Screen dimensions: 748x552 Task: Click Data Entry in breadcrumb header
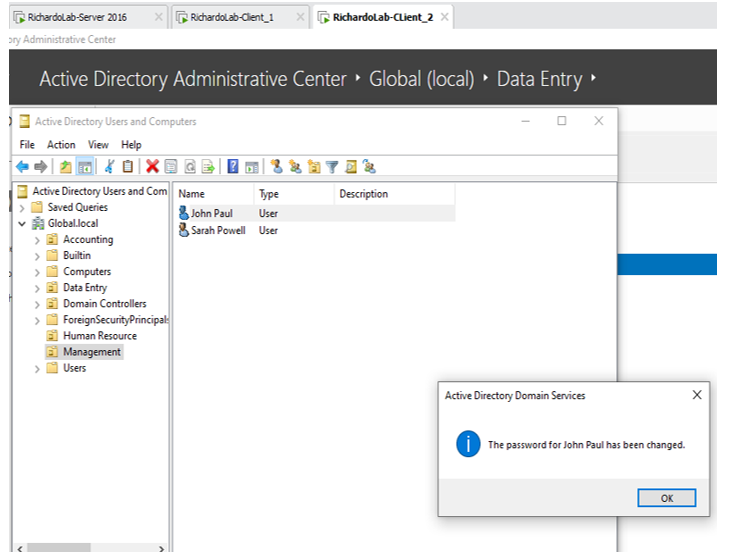[540, 79]
